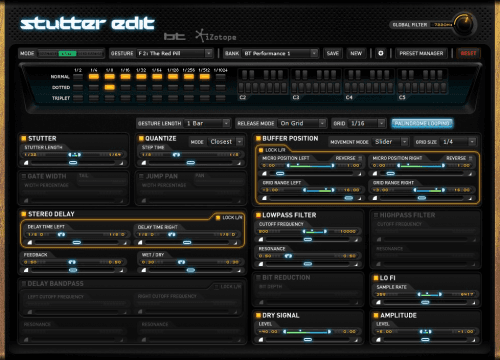Click the red Reset button
The image size is (500, 360).
[468, 53]
